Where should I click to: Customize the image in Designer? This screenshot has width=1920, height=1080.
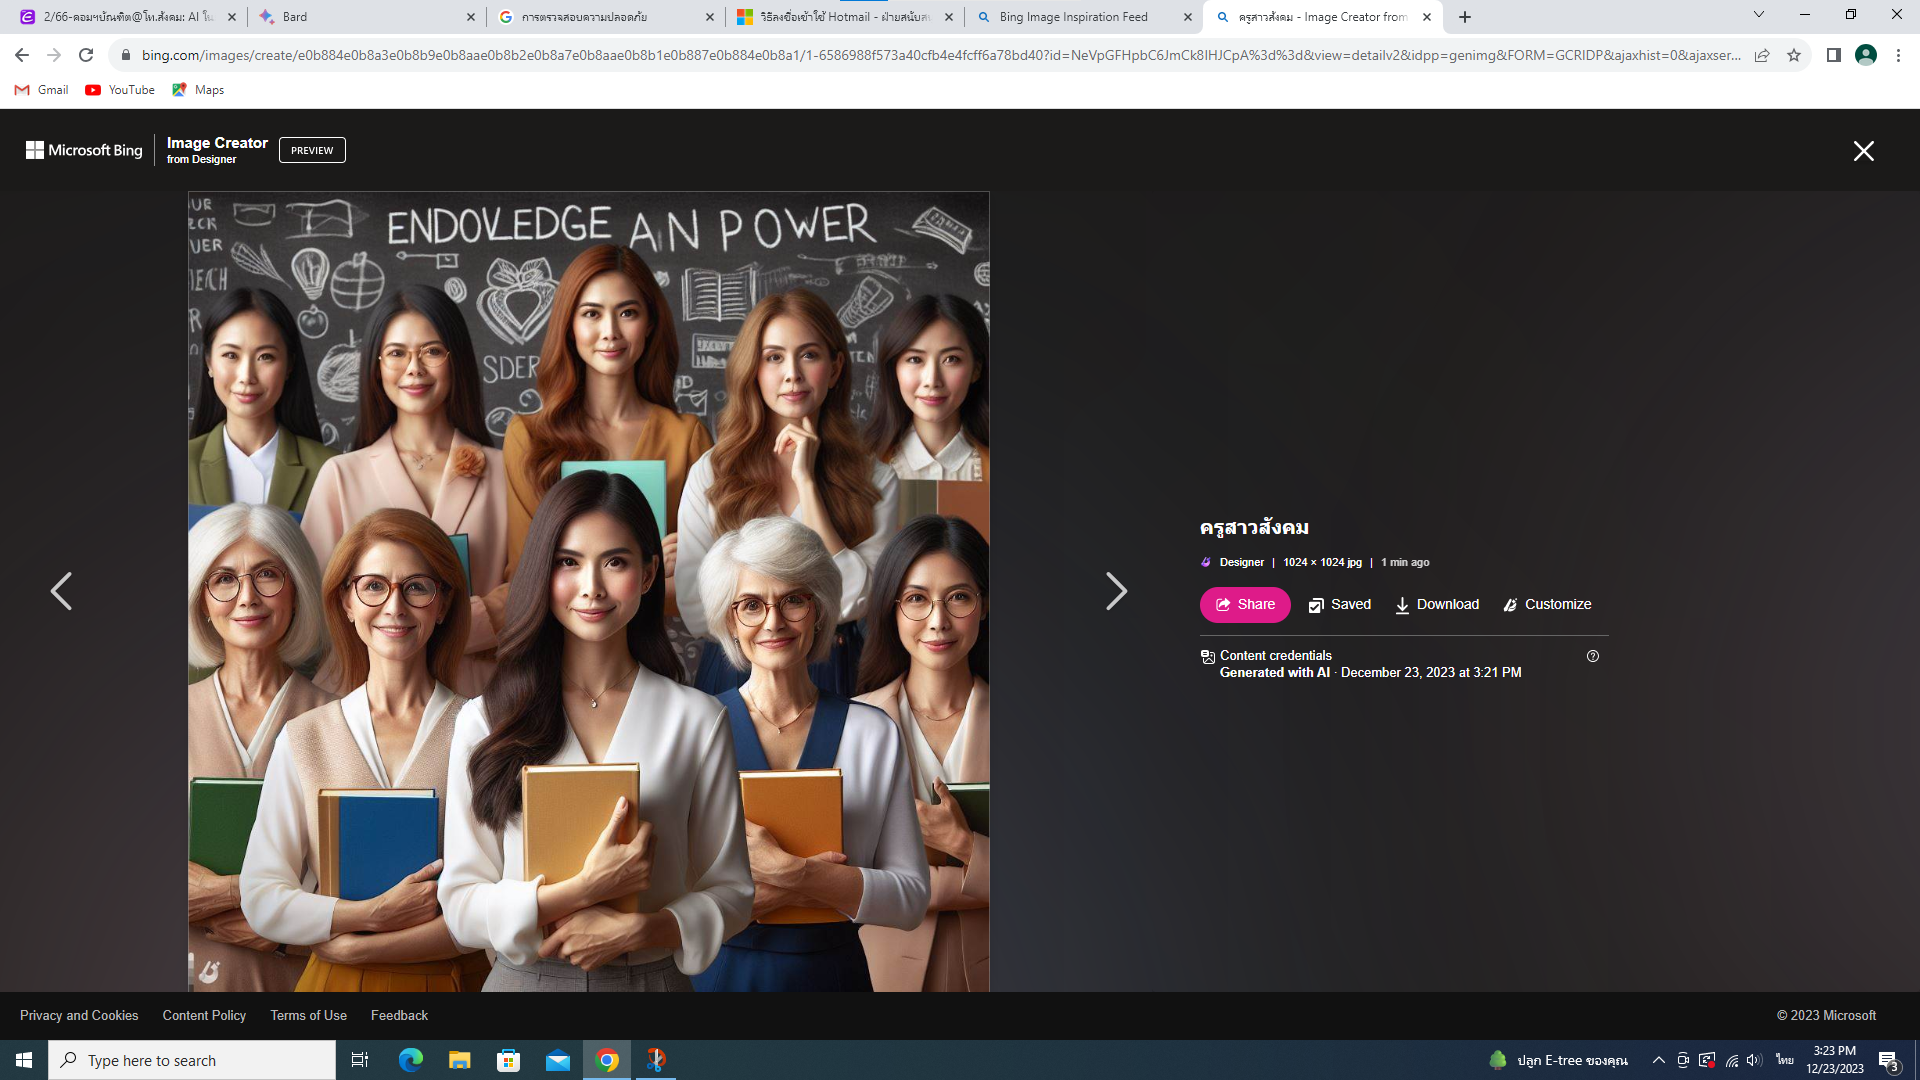[1547, 605]
